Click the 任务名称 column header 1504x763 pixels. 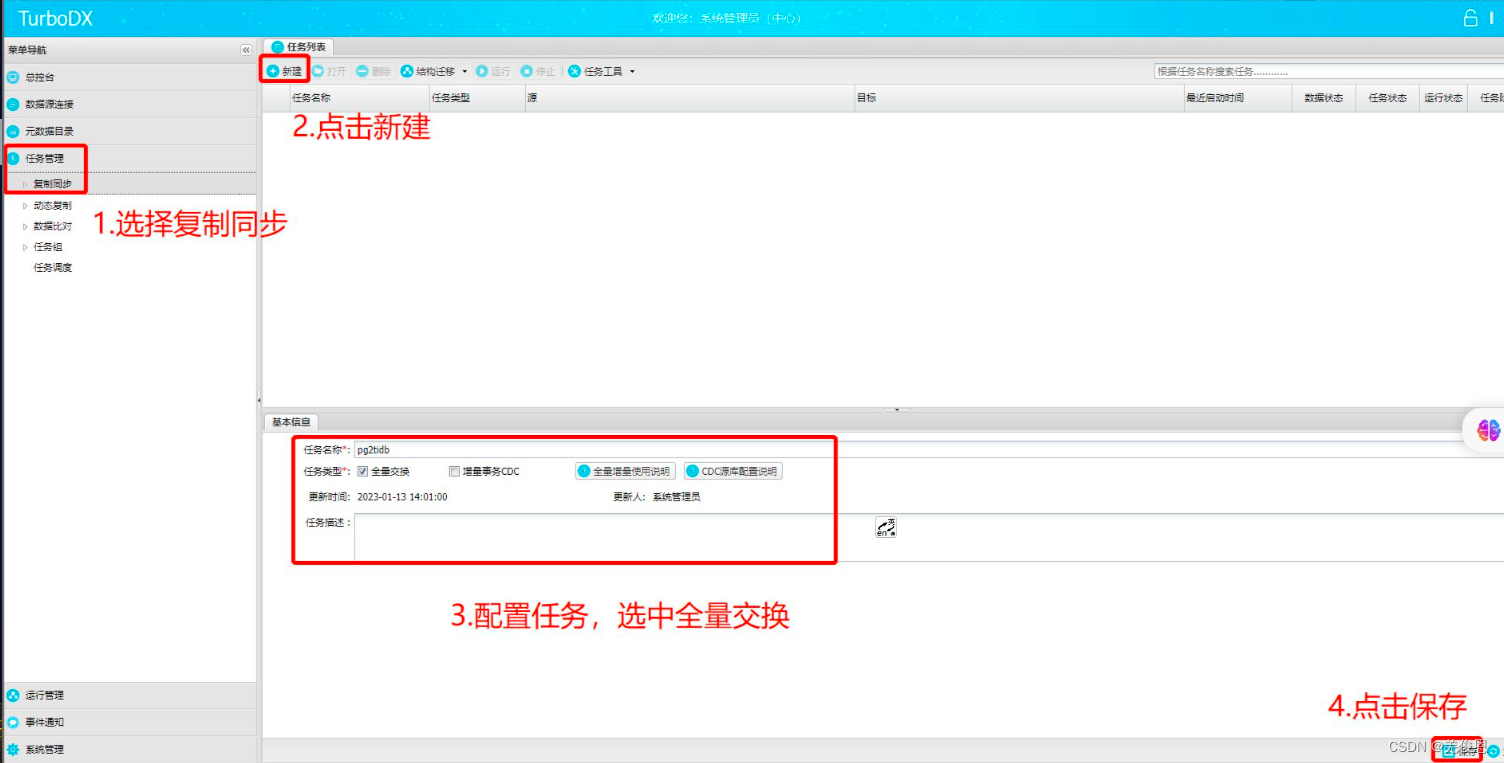358,98
